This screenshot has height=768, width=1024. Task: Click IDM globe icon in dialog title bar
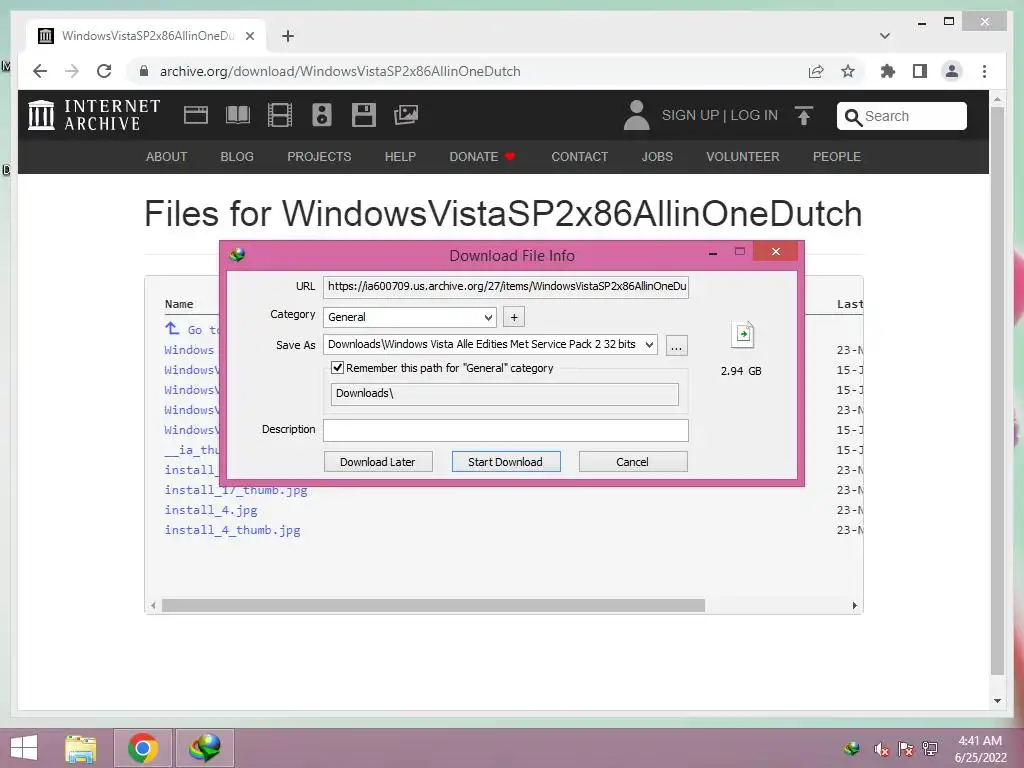pyautogui.click(x=237, y=255)
